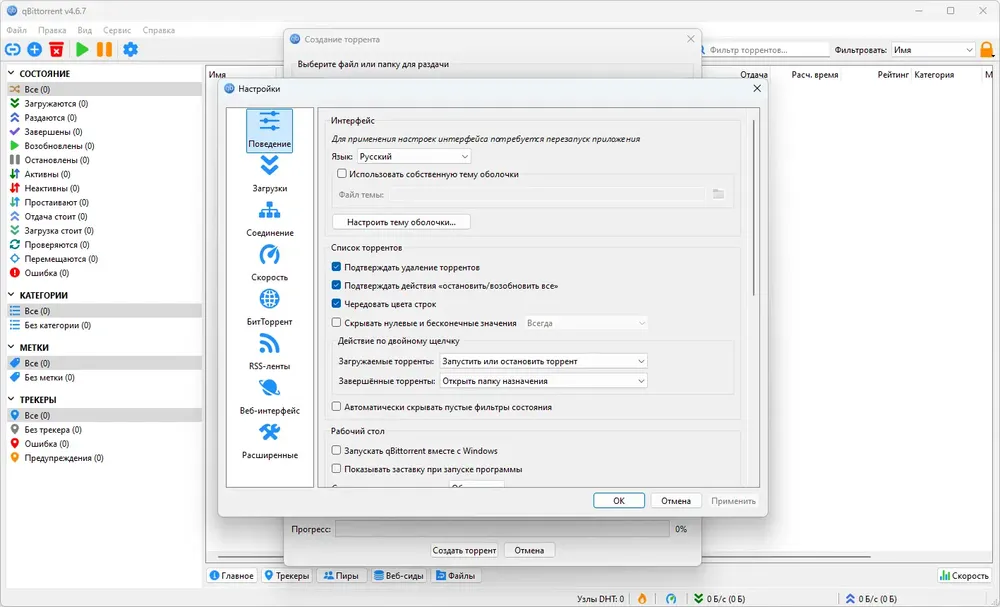Enable Запускать qBittorrent вместе с Windows
The height and width of the screenshot is (607, 1000).
[336, 450]
